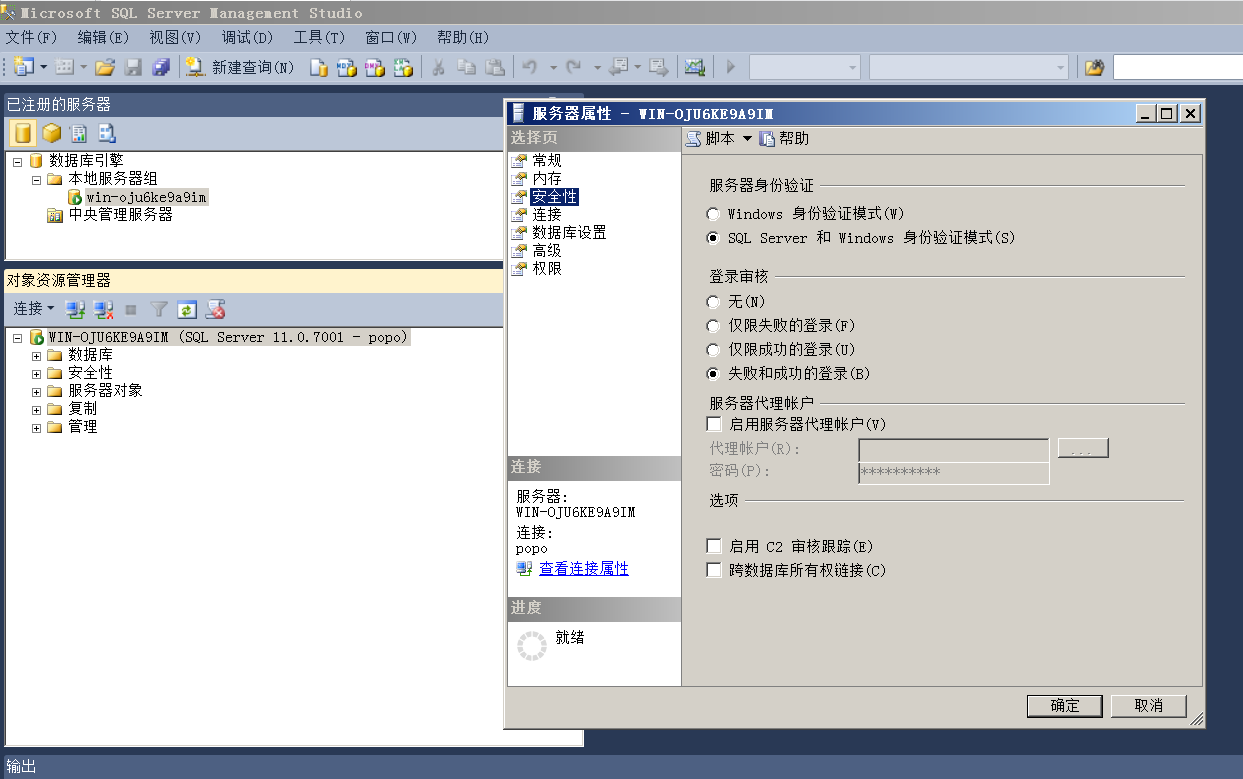Expand the 服务器对象 folder node
Viewport: 1243px width, 779px height.
coord(37,391)
